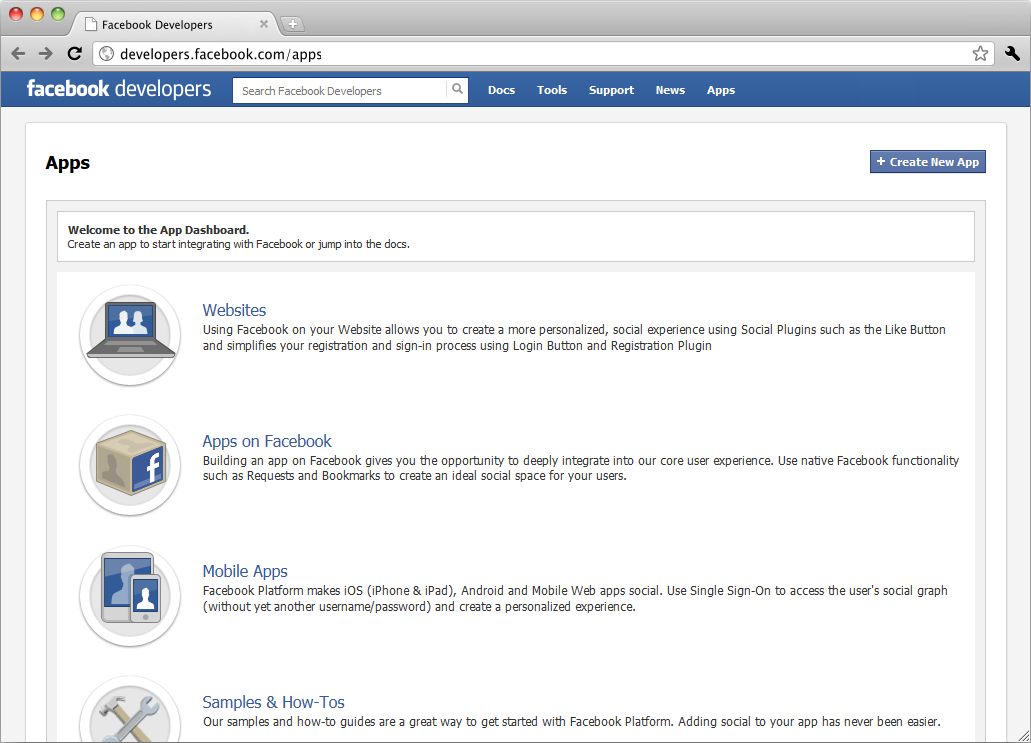Click the search magnifier icon
The image size is (1031, 743).
457,90
